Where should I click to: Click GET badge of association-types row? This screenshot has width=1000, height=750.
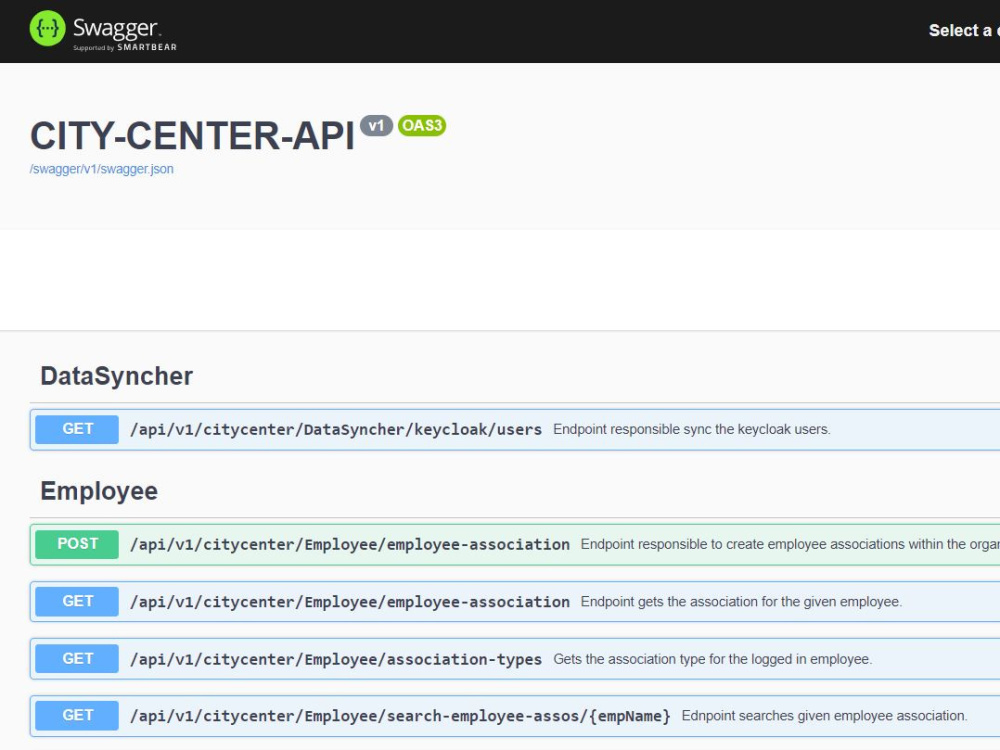77,659
